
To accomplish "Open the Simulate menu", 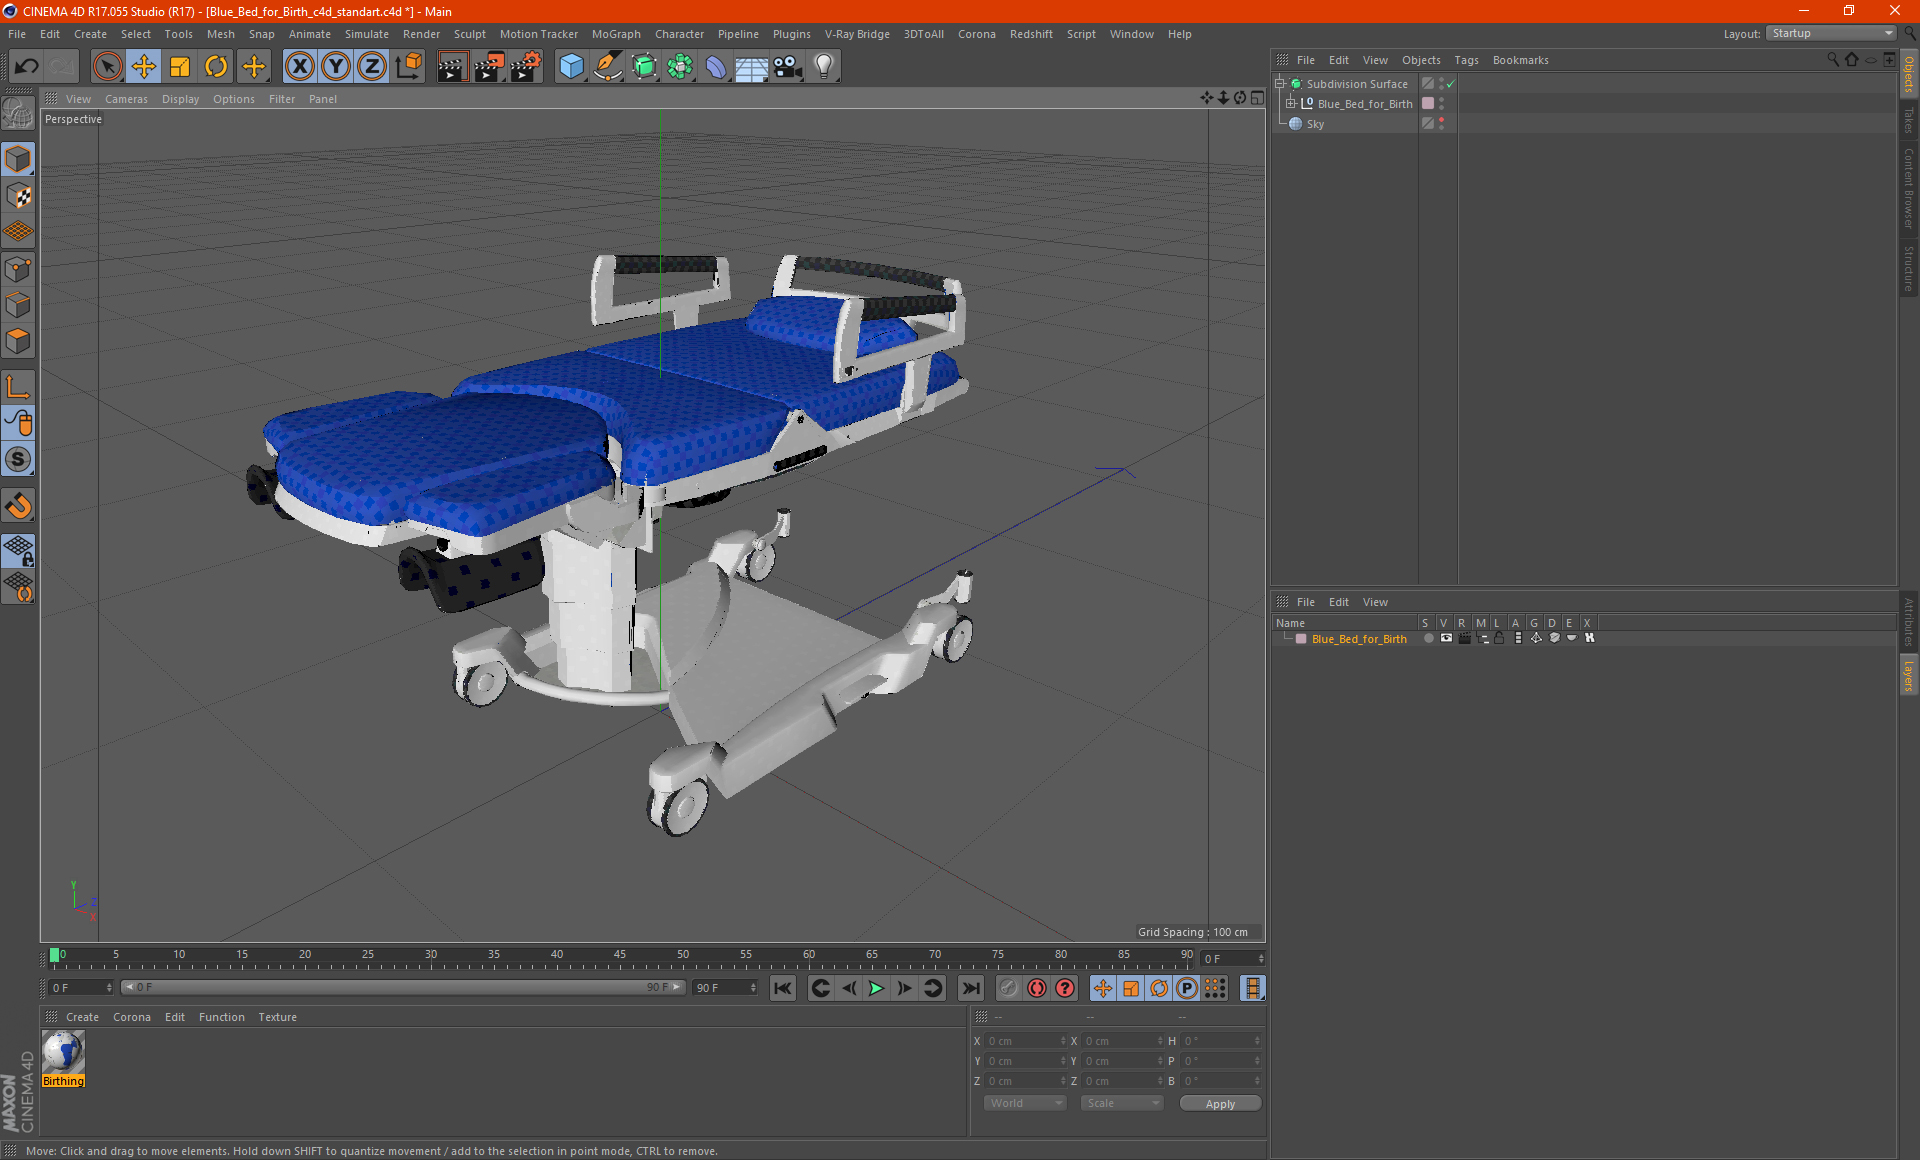I will (x=367, y=34).
